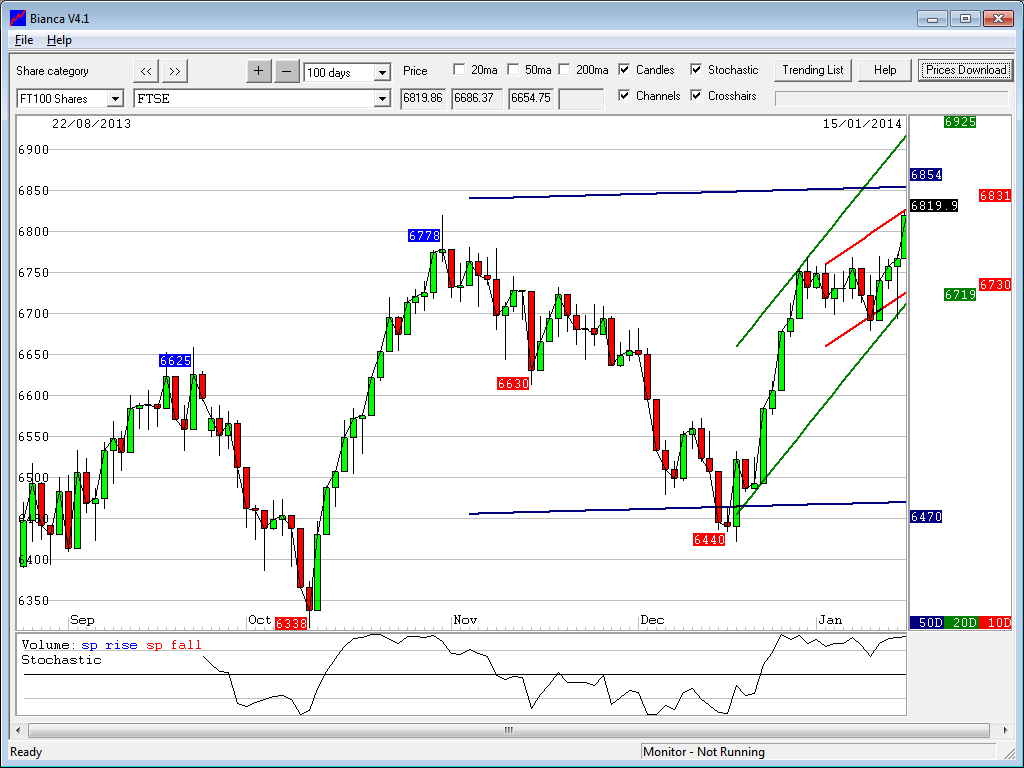The width and height of the screenshot is (1024, 768).
Task: Open the Help menu
Action: pos(59,40)
